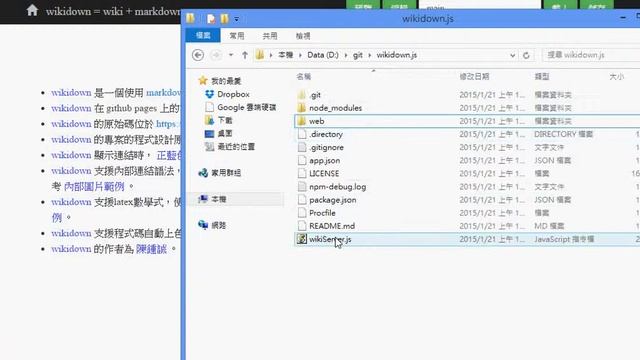Switch to the 常用 ribbon tab
This screenshot has width=640, height=360.
click(x=237, y=36)
